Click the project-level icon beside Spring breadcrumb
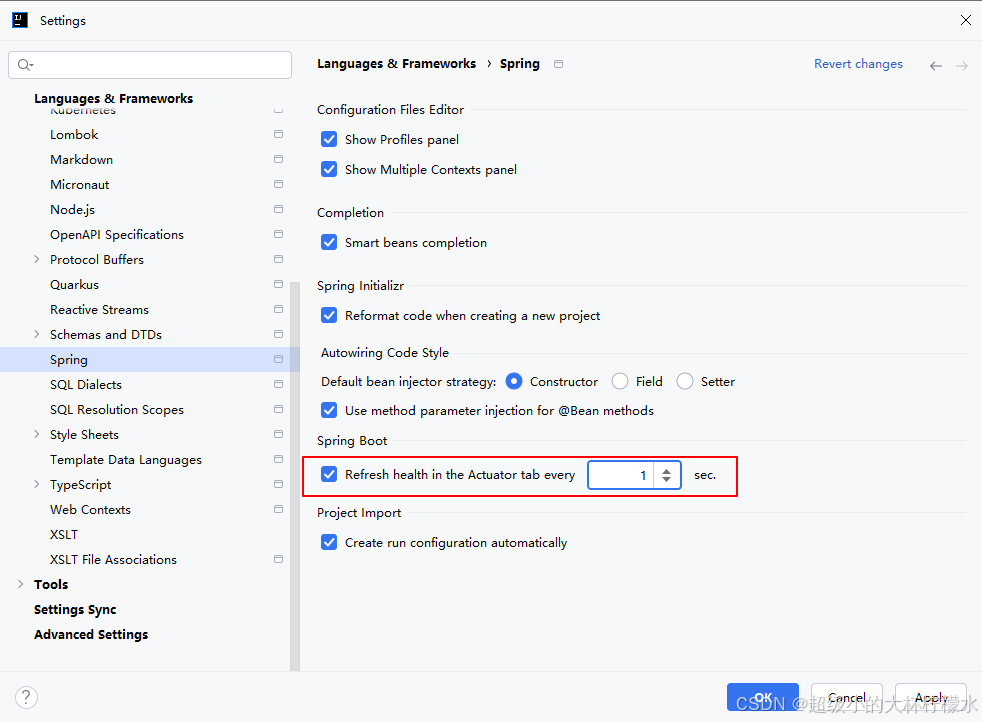982x722 pixels. [558, 64]
